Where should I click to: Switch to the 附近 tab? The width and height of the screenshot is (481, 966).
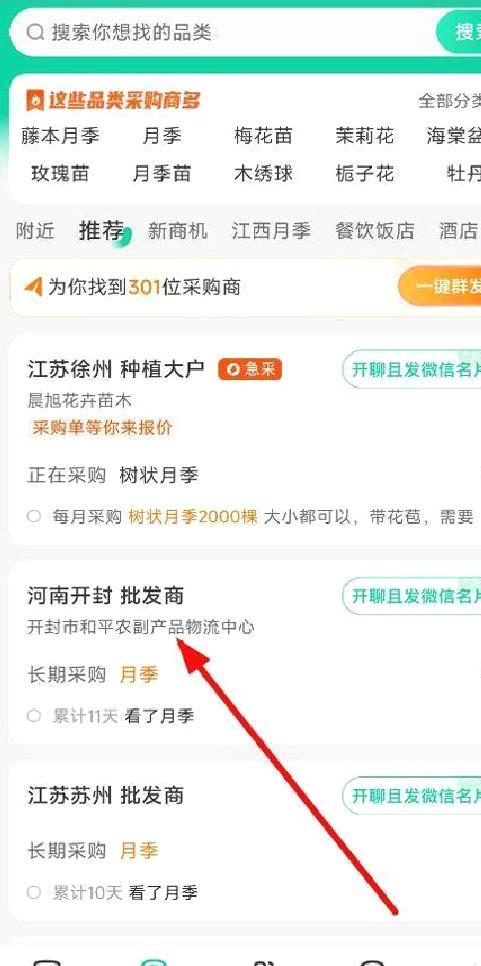tap(35, 231)
